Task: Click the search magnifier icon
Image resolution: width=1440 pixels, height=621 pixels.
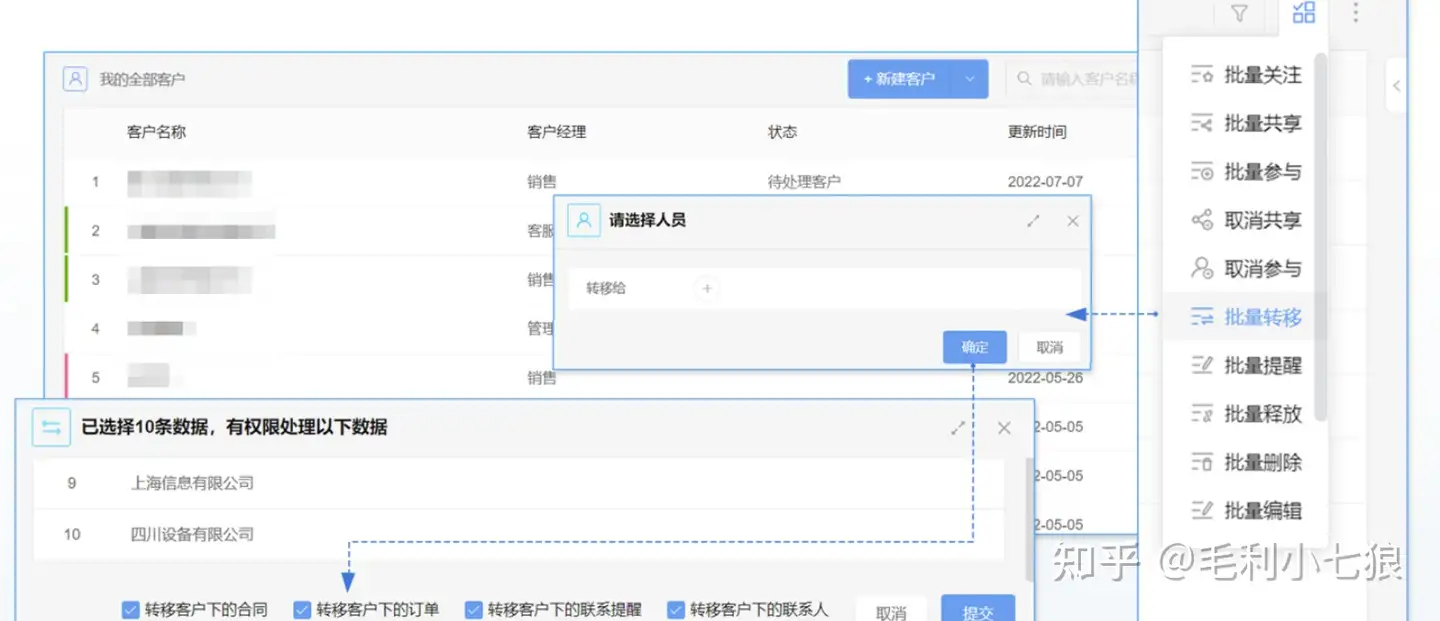Action: point(1024,79)
